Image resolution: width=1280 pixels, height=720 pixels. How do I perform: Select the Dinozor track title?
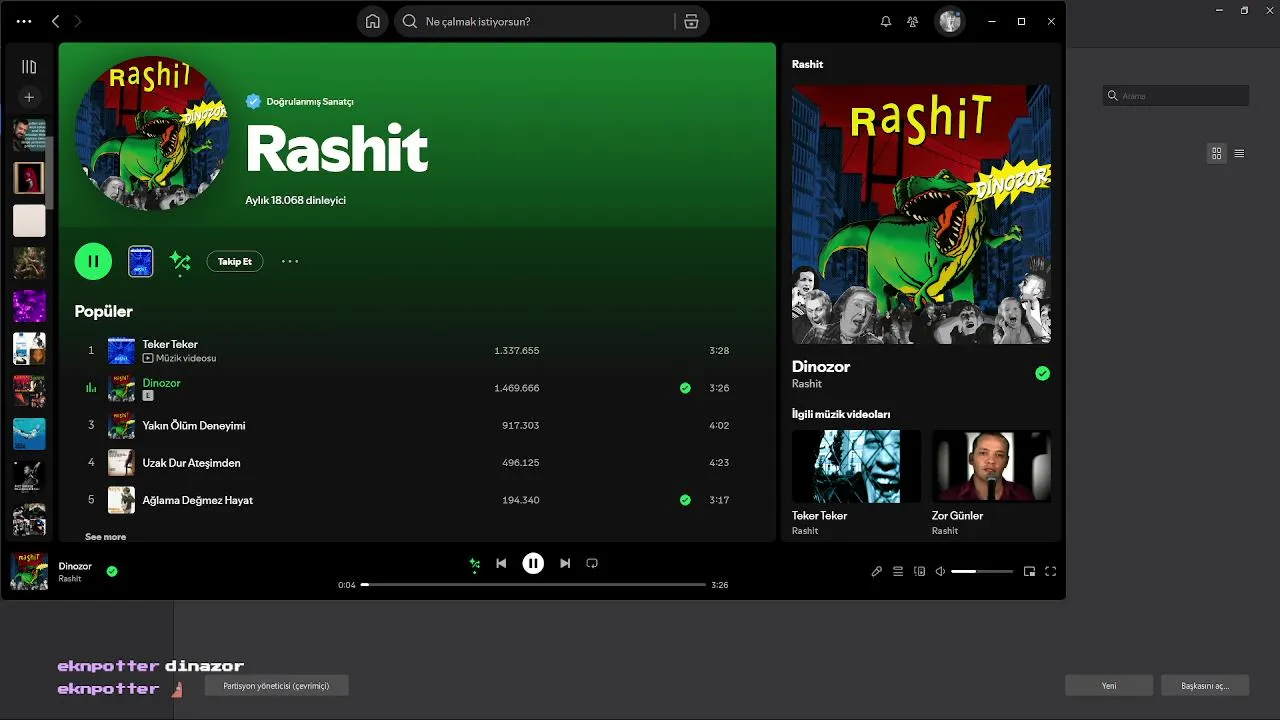pyautogui.click(x=161, y=383)
